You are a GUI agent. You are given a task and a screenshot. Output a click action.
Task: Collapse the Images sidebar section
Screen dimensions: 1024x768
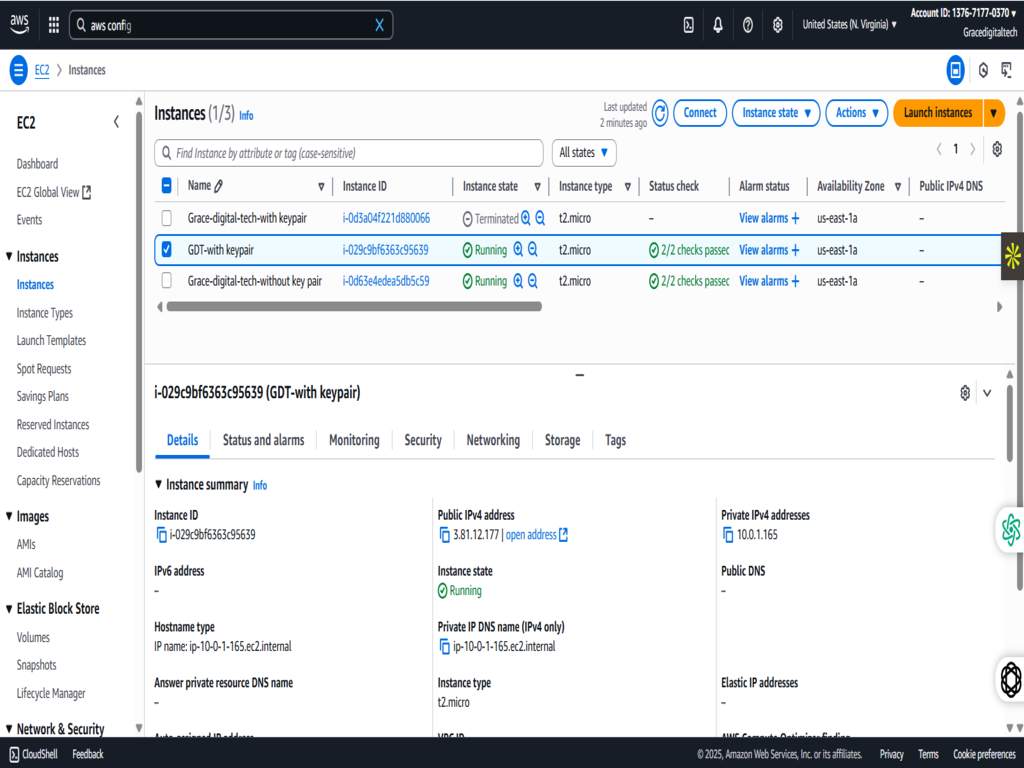[x=9, y=516]
